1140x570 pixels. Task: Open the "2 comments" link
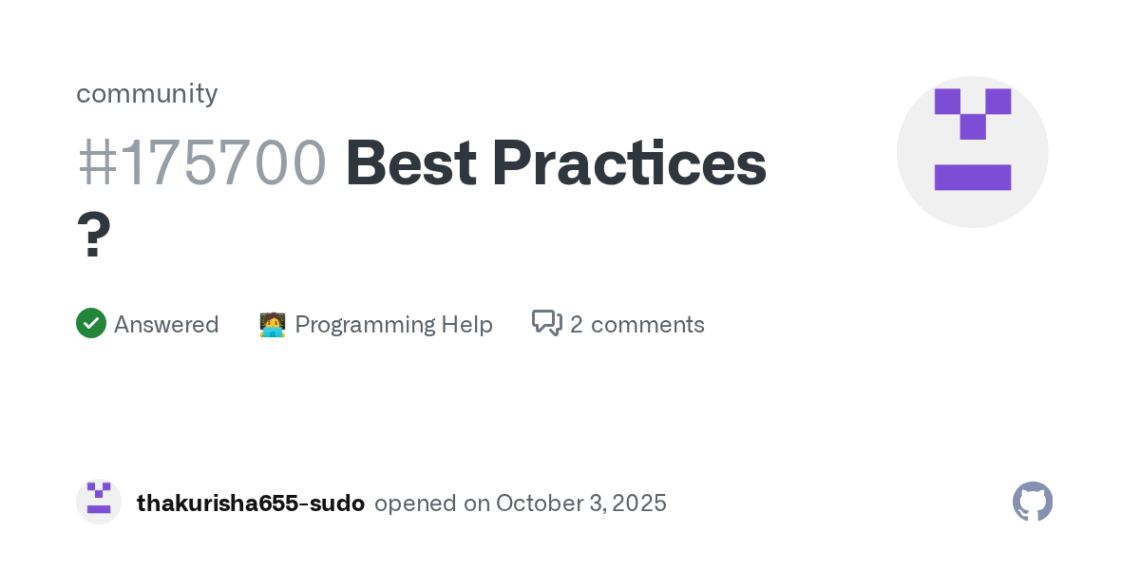pyautogui.click(x=637, y=324)
